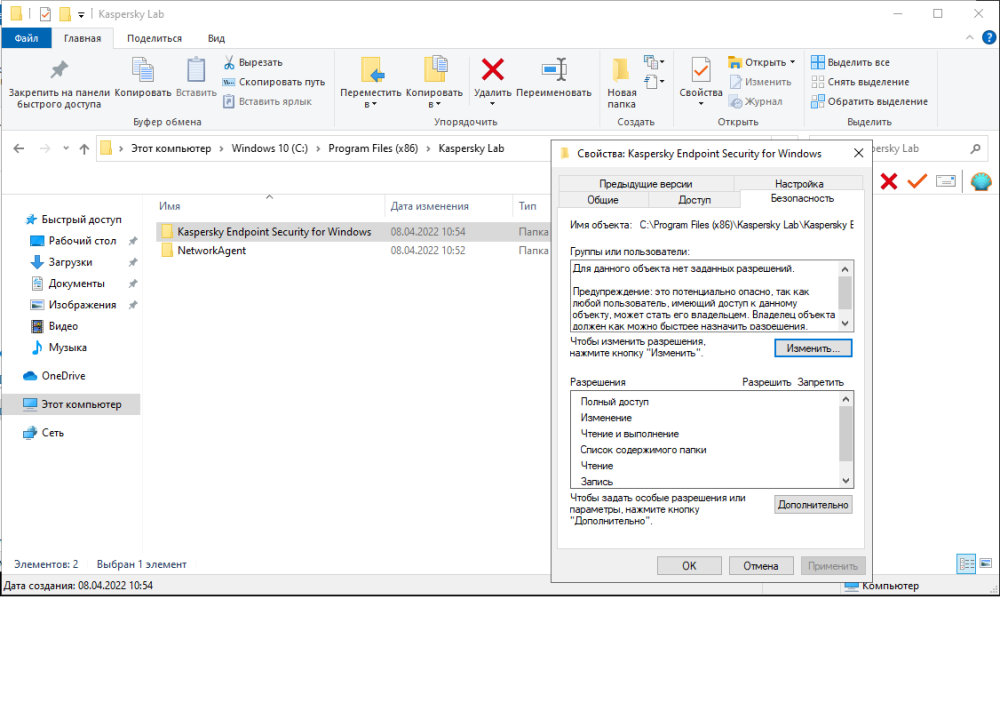Viewport: 1000px width, 711px height.
Task: Switch to large icons view
Action: pyautogui.click(x=986, y=564)
